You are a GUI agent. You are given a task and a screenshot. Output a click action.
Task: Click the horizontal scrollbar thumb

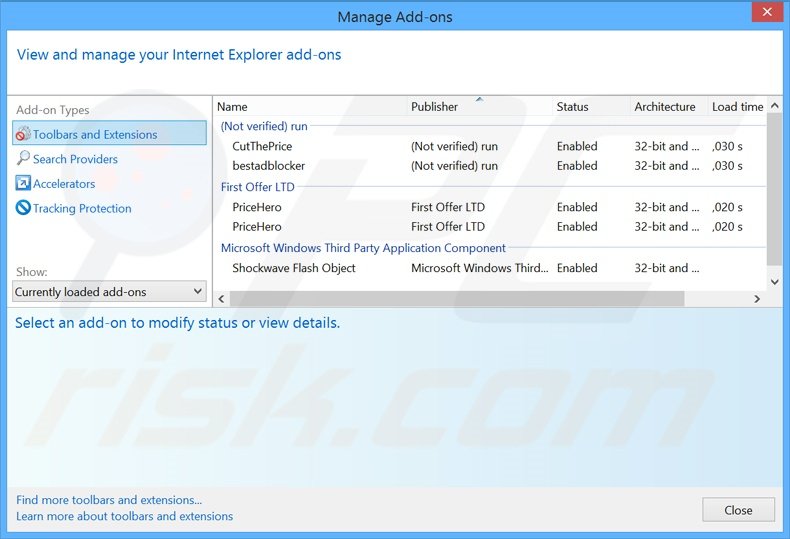[457, 299]
